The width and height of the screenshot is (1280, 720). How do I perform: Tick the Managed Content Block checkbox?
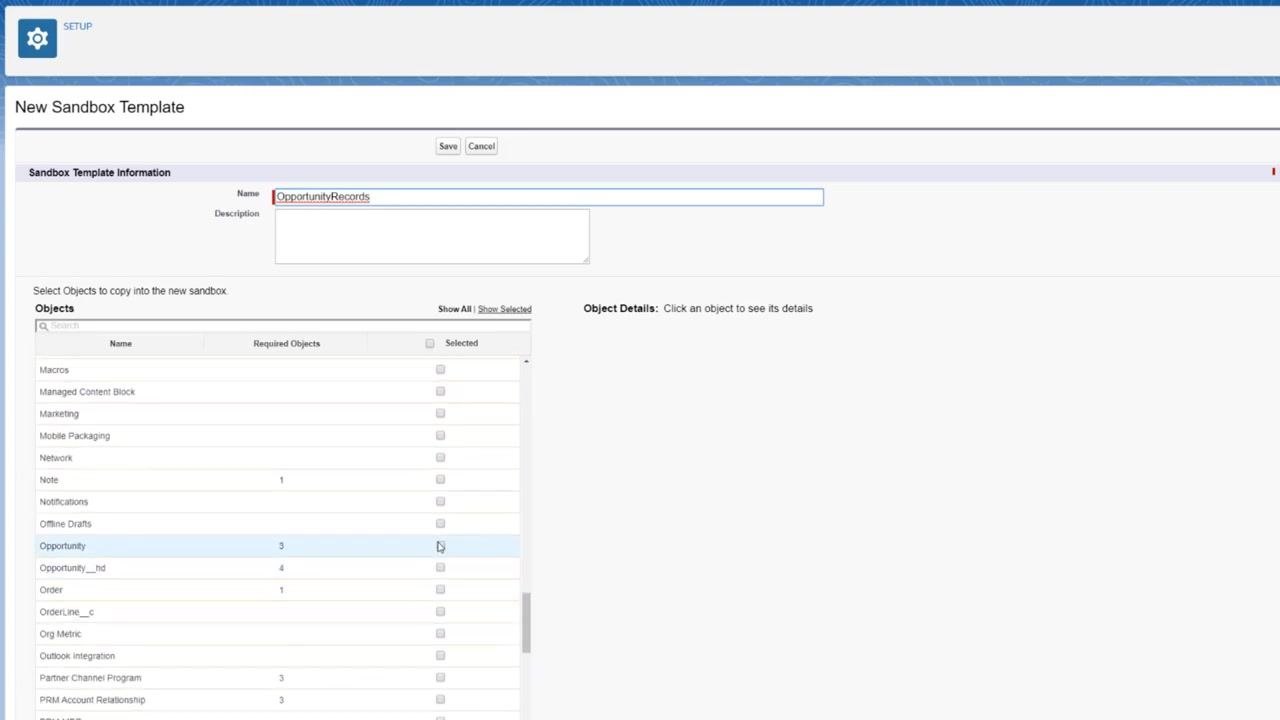(440, 391)
